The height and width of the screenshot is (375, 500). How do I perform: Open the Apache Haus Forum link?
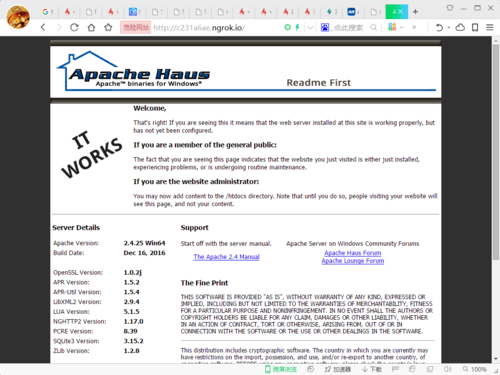(x=353, y=253)
